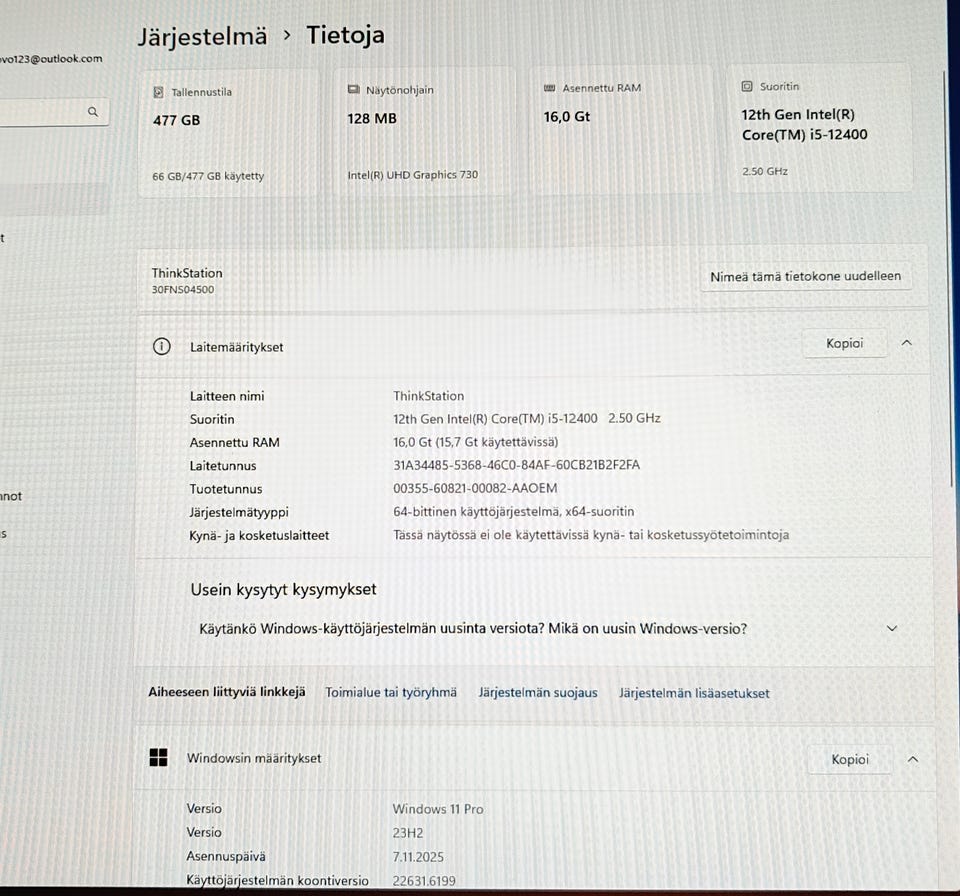Image resolution: width=960 pixels, height=896 pixels.
Task: Click the Tallennustila storage icon
Action: (x=159, y=92)
